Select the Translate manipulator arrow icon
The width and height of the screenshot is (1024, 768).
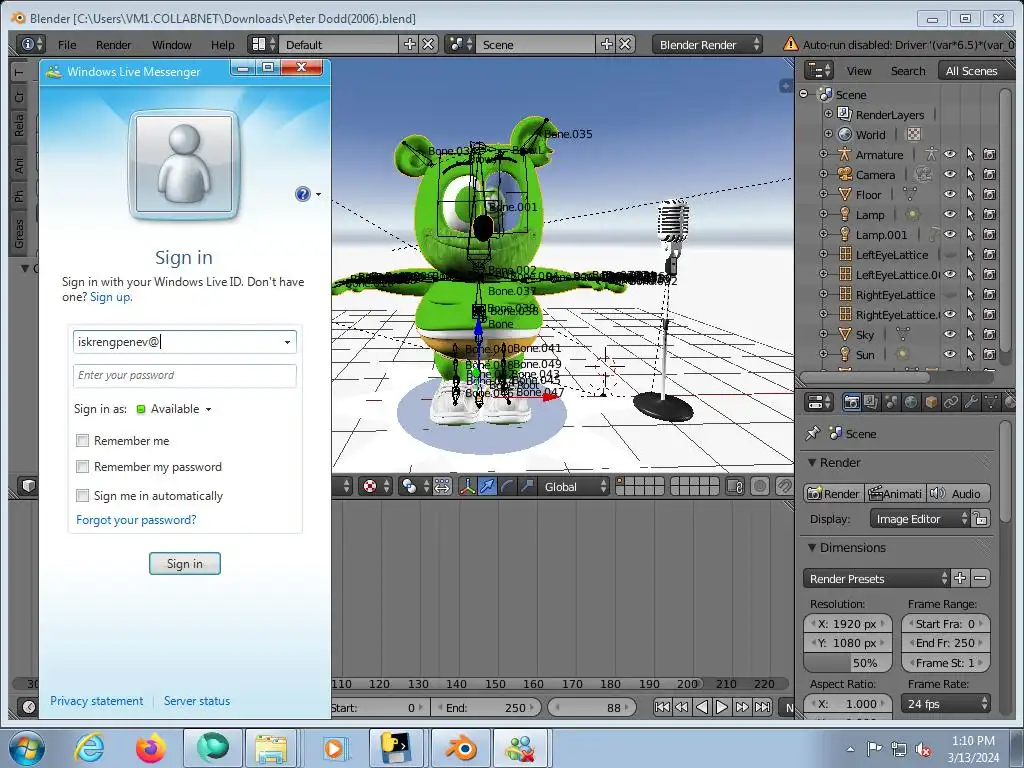coord(487,487)
